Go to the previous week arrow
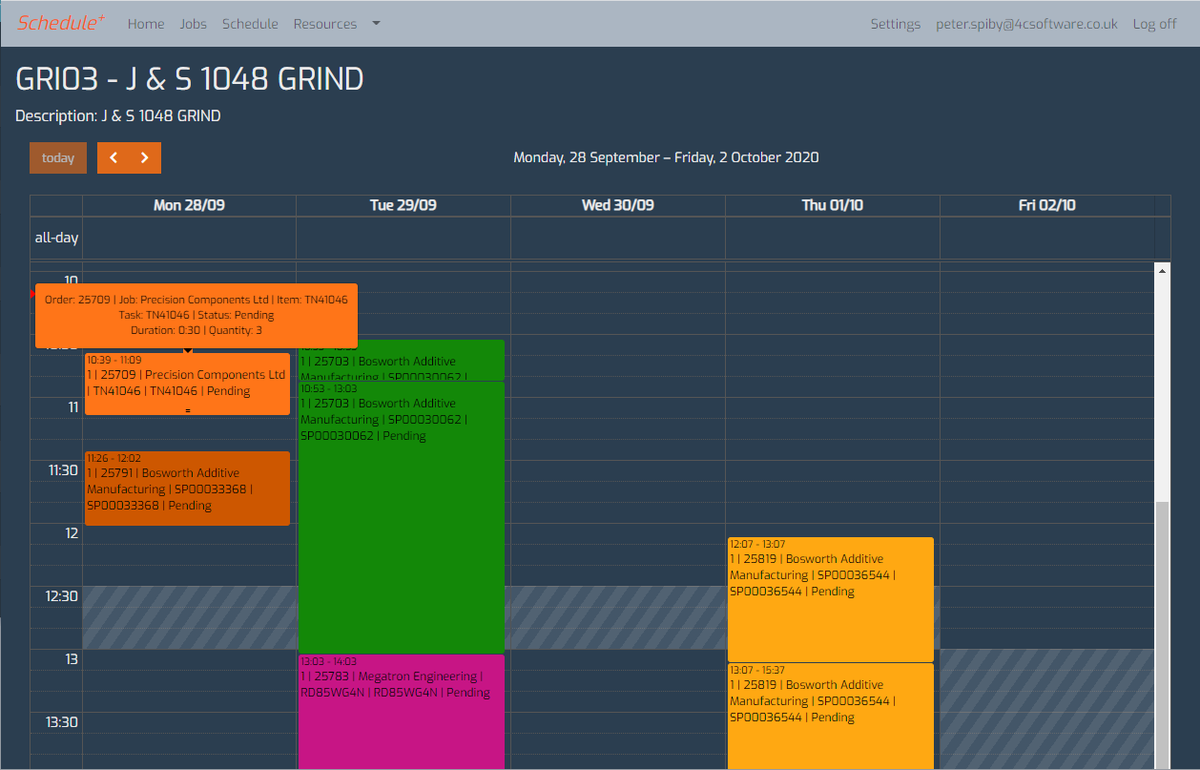This screenshot has width=1200, height=770. coord(113,158)
